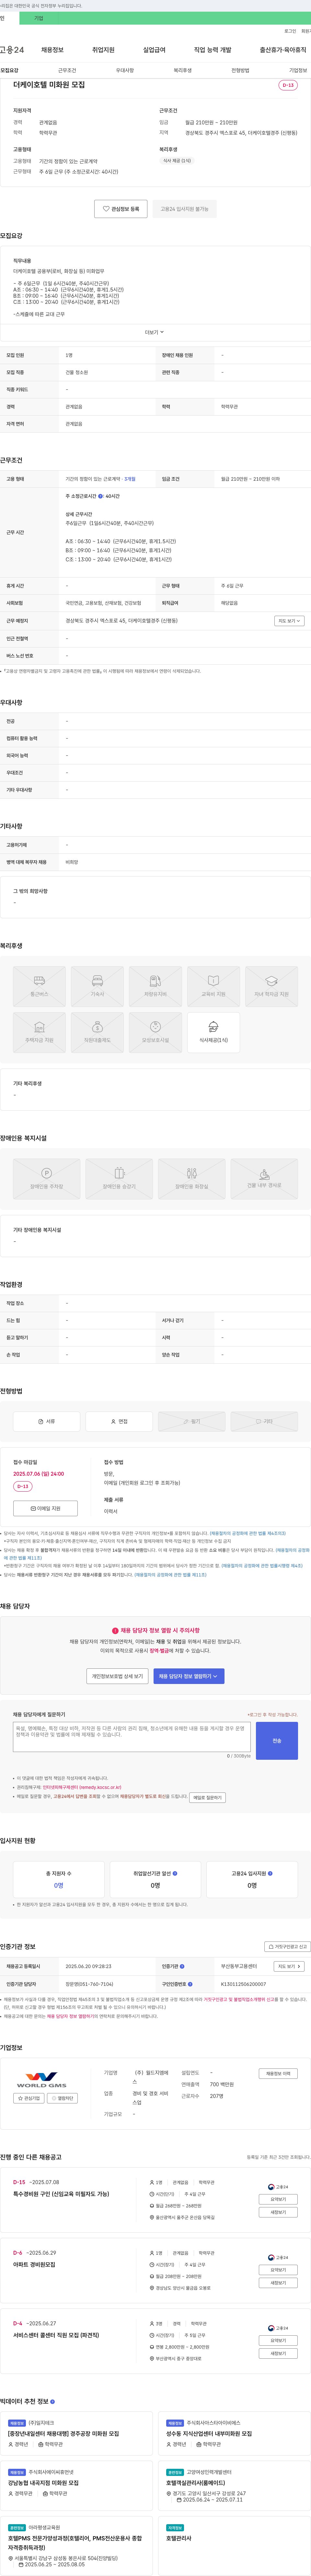Select the 면접 screening method button
The image size is (311, 2576).
[119, 1421]
